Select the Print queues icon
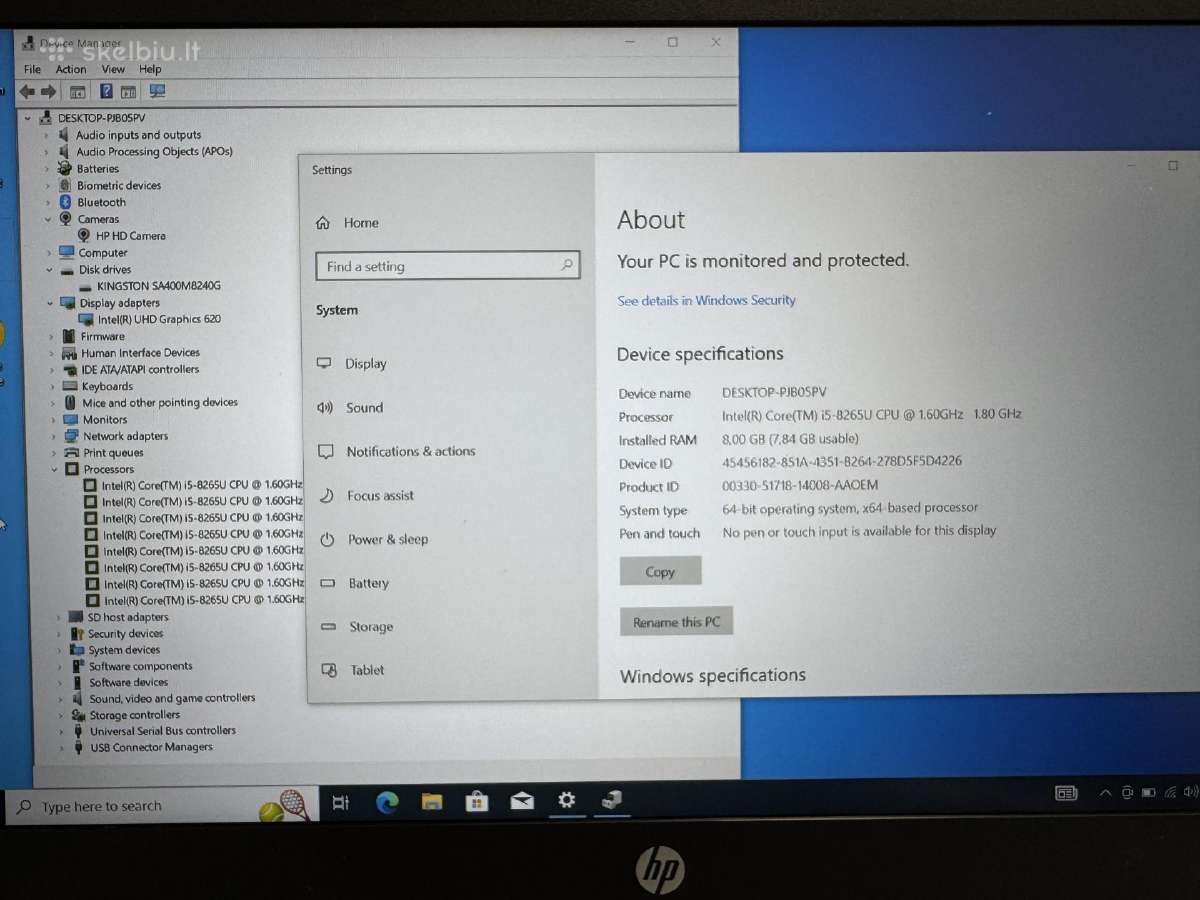This screenshot has height=900, width=1200. [x=72, y=453]
